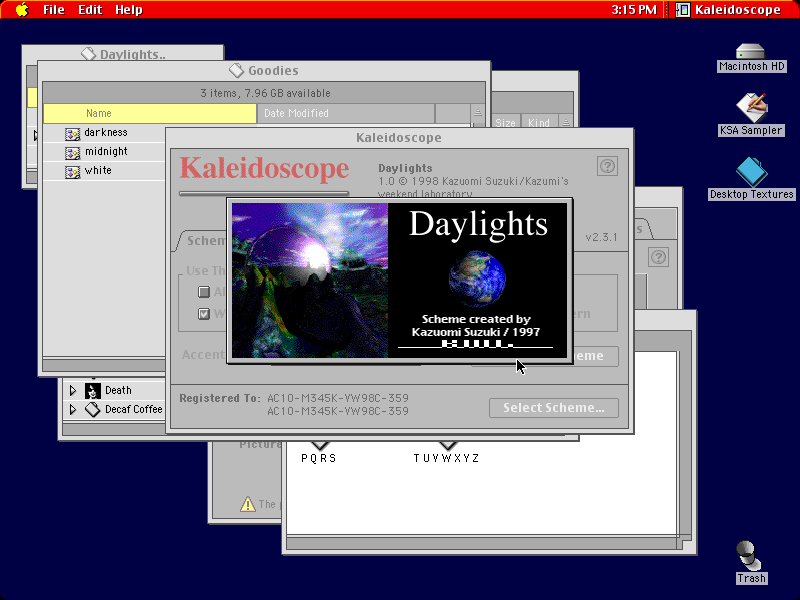Image resolution: width=800 pixels, height=600 pixels.
Task: Toggle the unchecked checkbox in Kaleidoscope window
Action: tap(204, 292)
